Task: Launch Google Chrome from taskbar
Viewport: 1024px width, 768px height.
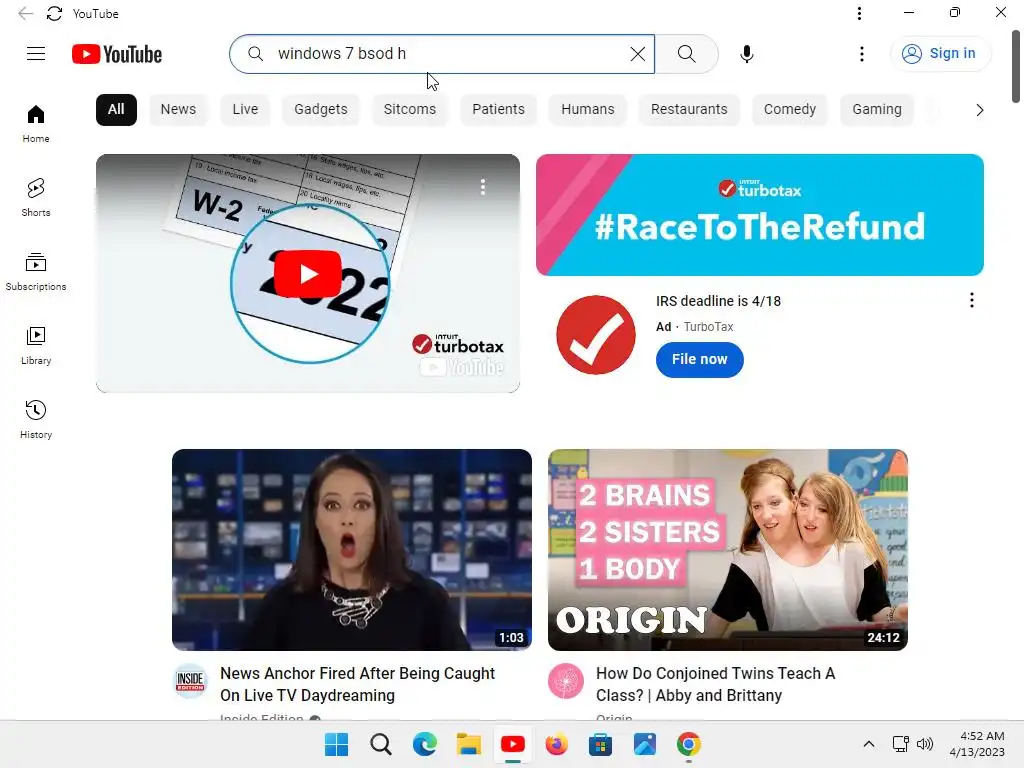Action: 688,744
